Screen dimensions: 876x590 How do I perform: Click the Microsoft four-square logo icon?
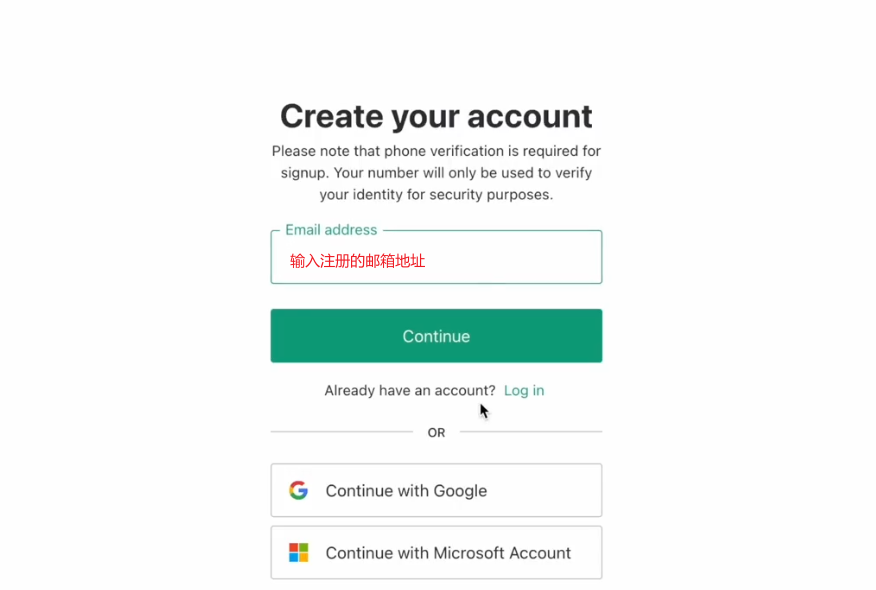[298, 553]
